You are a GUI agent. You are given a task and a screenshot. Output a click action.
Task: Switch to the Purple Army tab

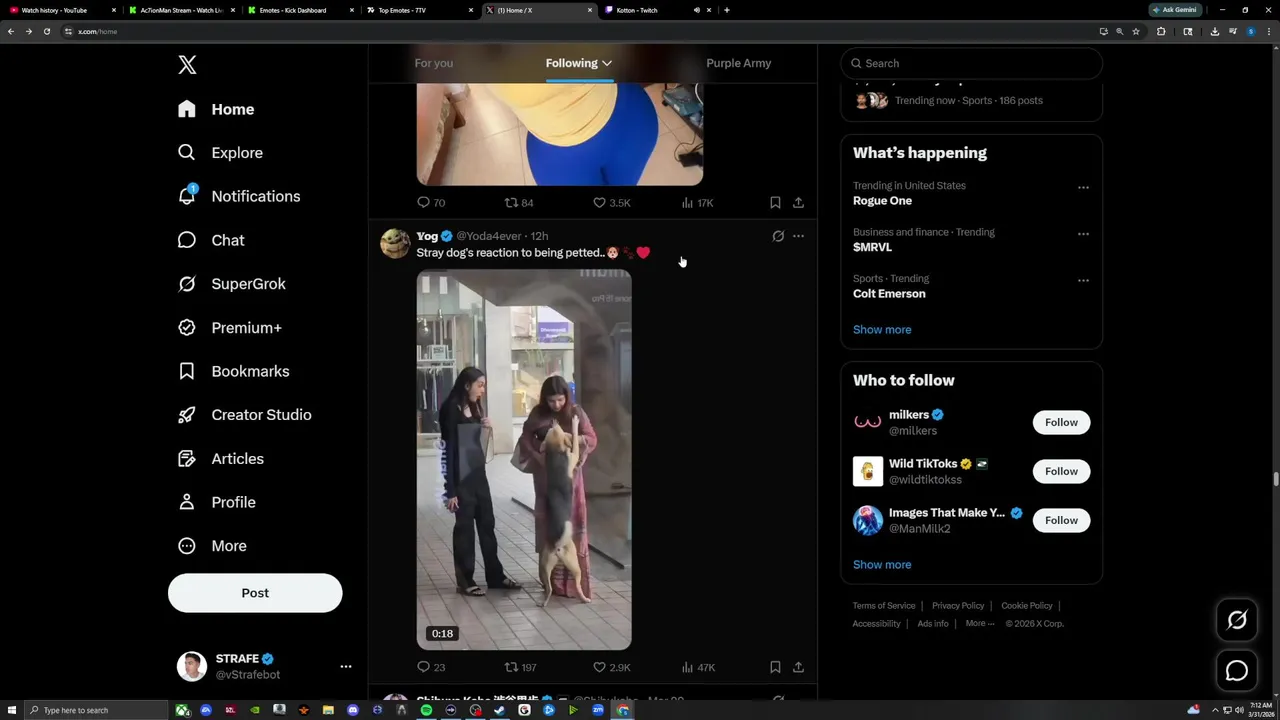tap(738, 63)
